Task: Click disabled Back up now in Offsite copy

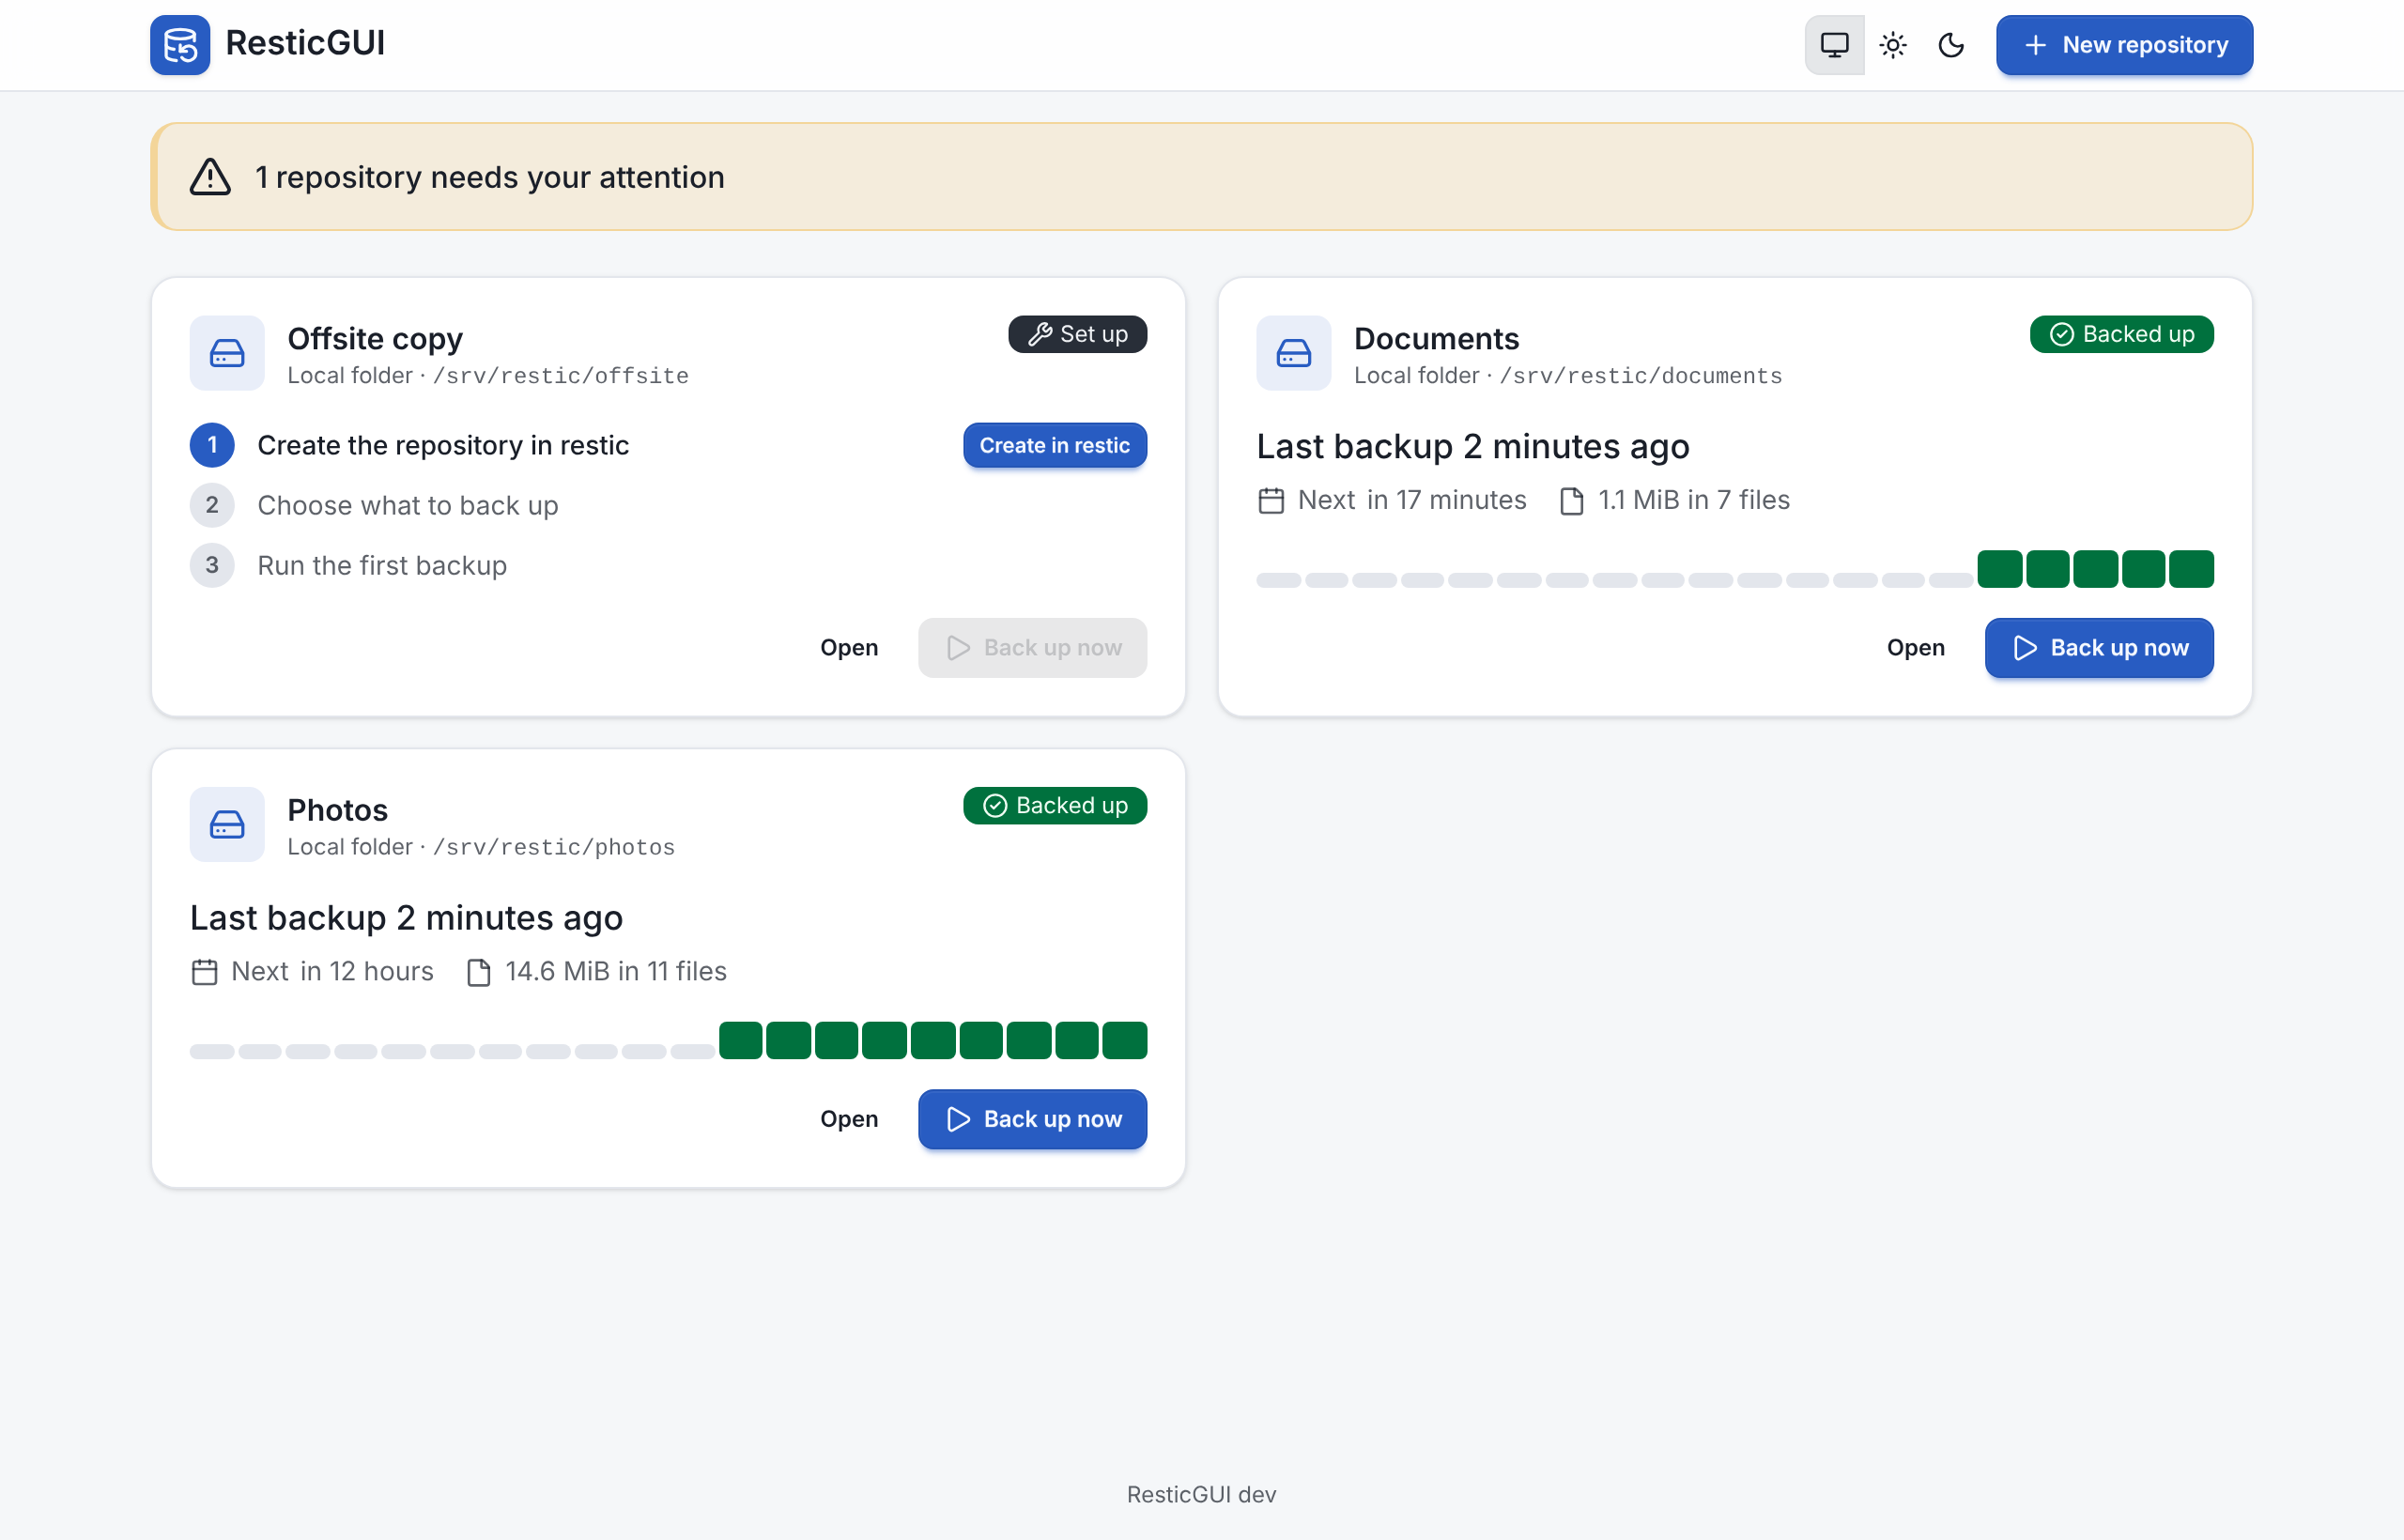Action: coord(1032,647)
